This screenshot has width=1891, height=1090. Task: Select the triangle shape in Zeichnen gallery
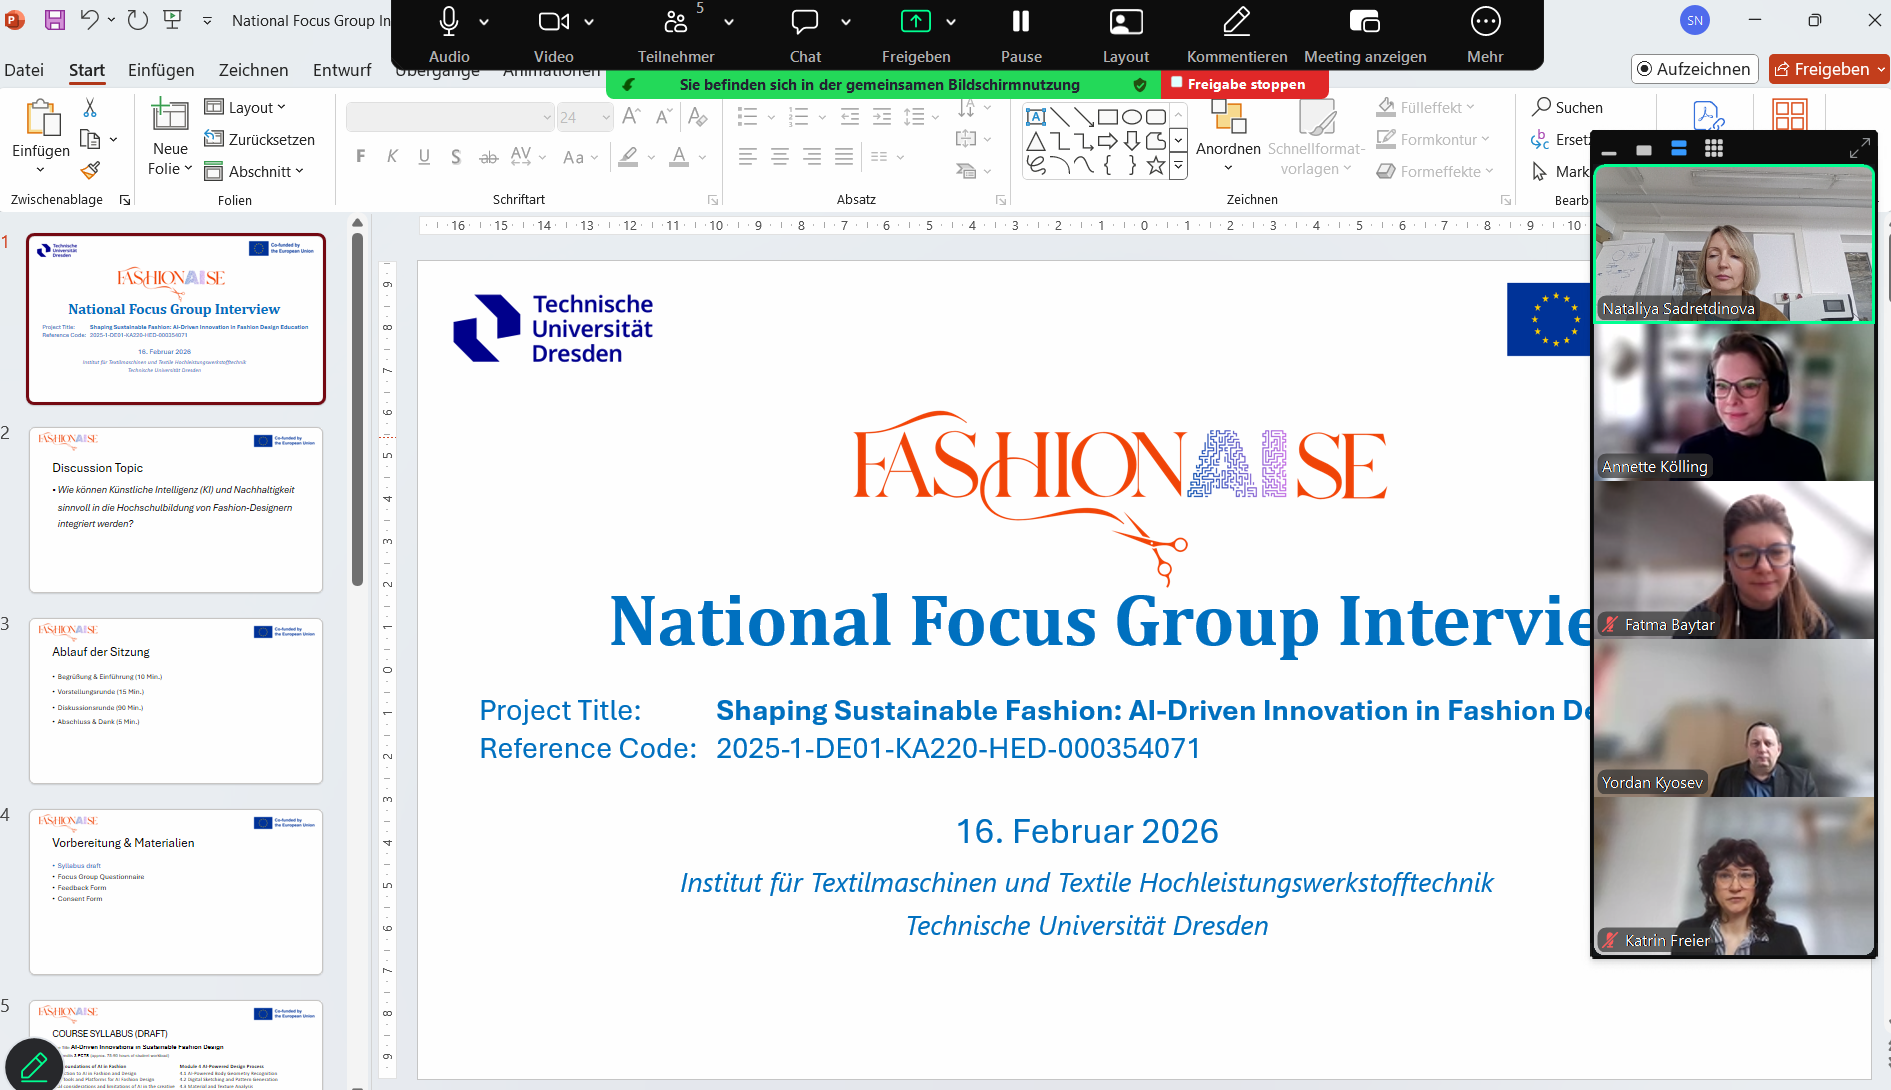click(x=1036, y=141)
